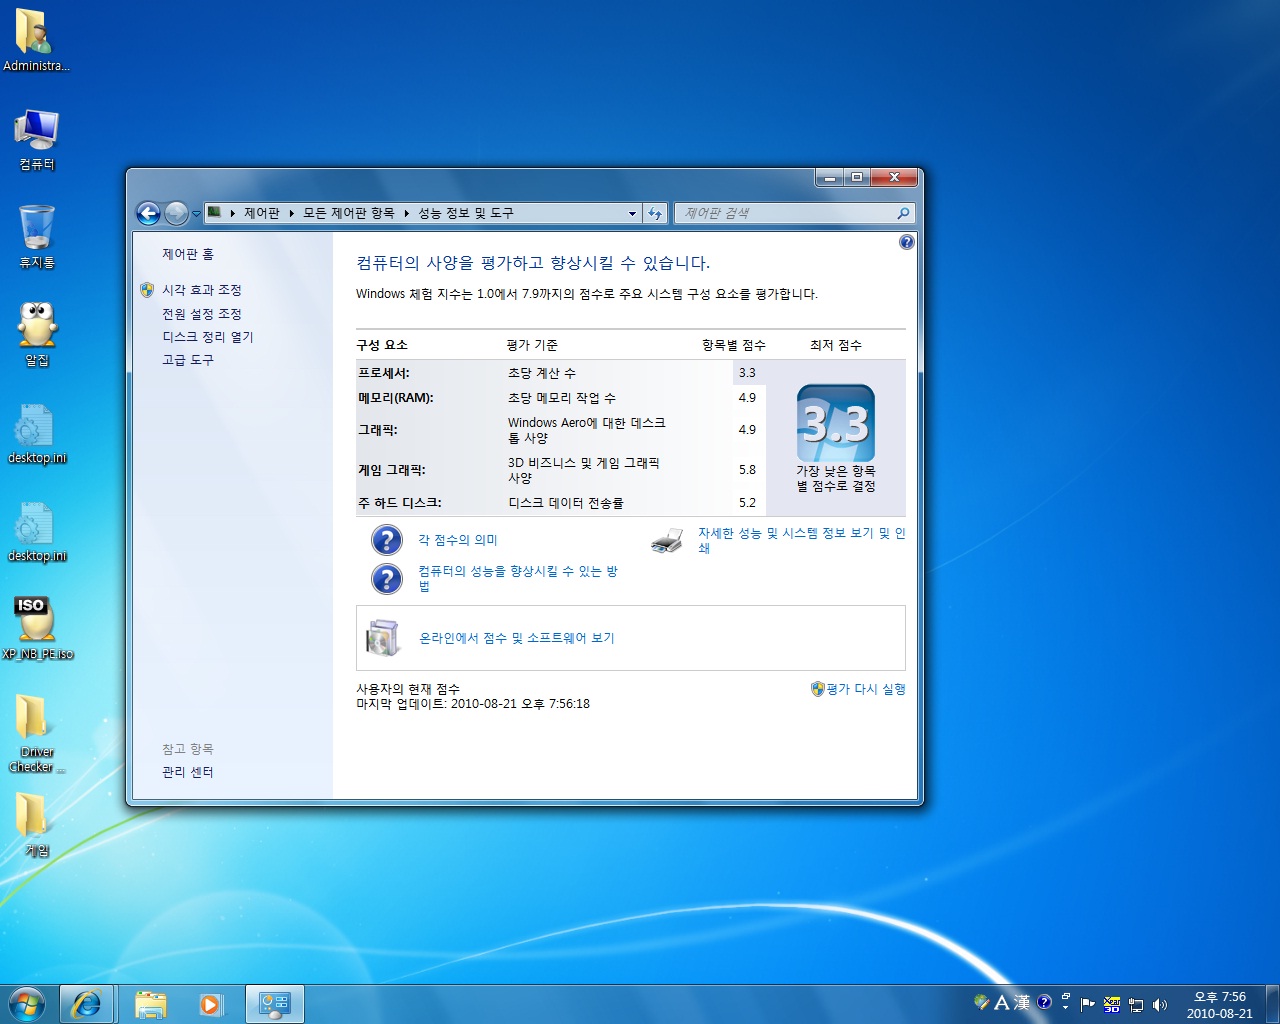Viewport: 1280px width, 1024px height.
Task: Open the 컴퓨터 desktop icon
Action: (37, 140)
